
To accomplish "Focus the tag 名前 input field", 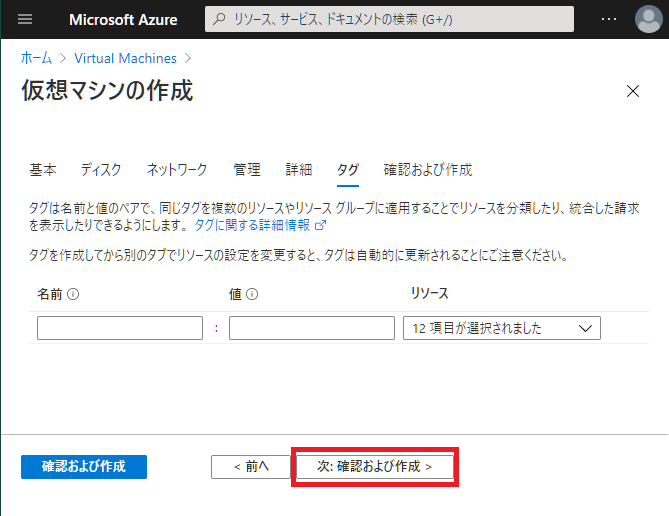I will (x=120, y=328).
